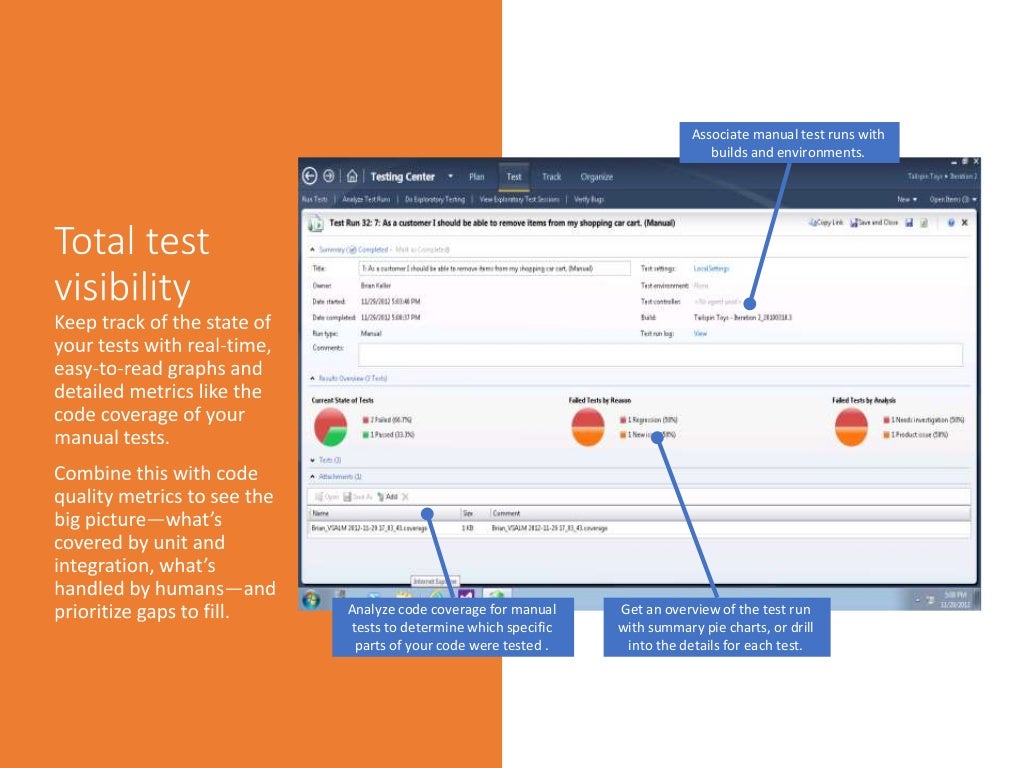Select the Brian_VSALM coverage attachment row
Viewport: 1024px width, 768px height.
pyautogui.click(x=639, y=528)
